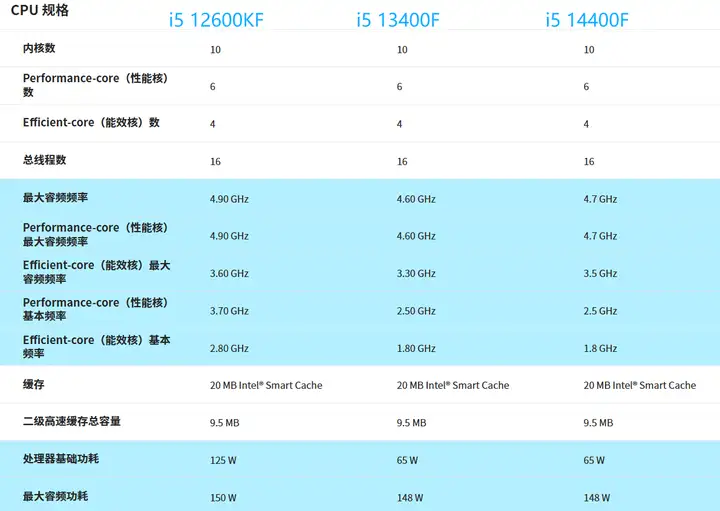Click the '内核数' row label

pos(39,48)
